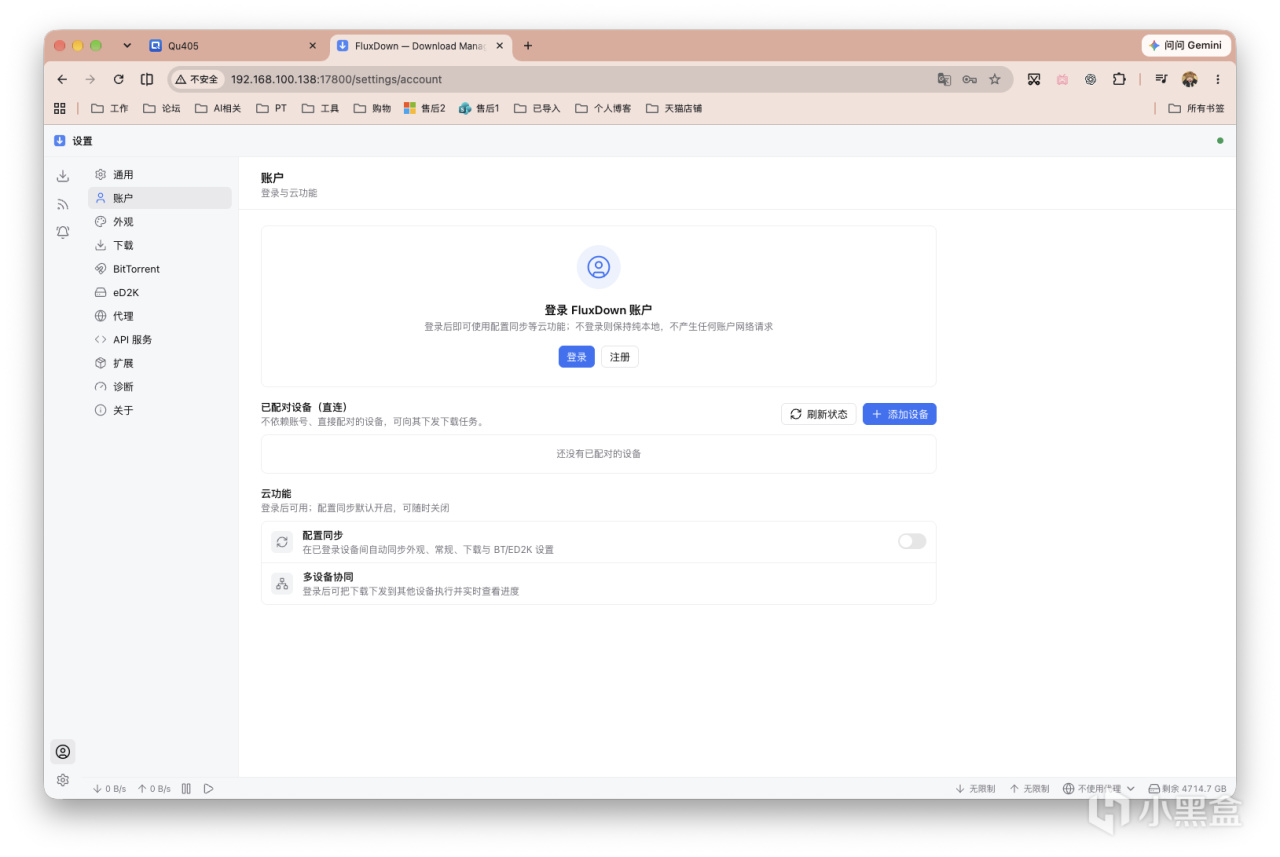This screenshot has width=1280, height=857.
Task: Click the settings gear at rail bottom
Action: pyautogui.click(x=63, y=780)
